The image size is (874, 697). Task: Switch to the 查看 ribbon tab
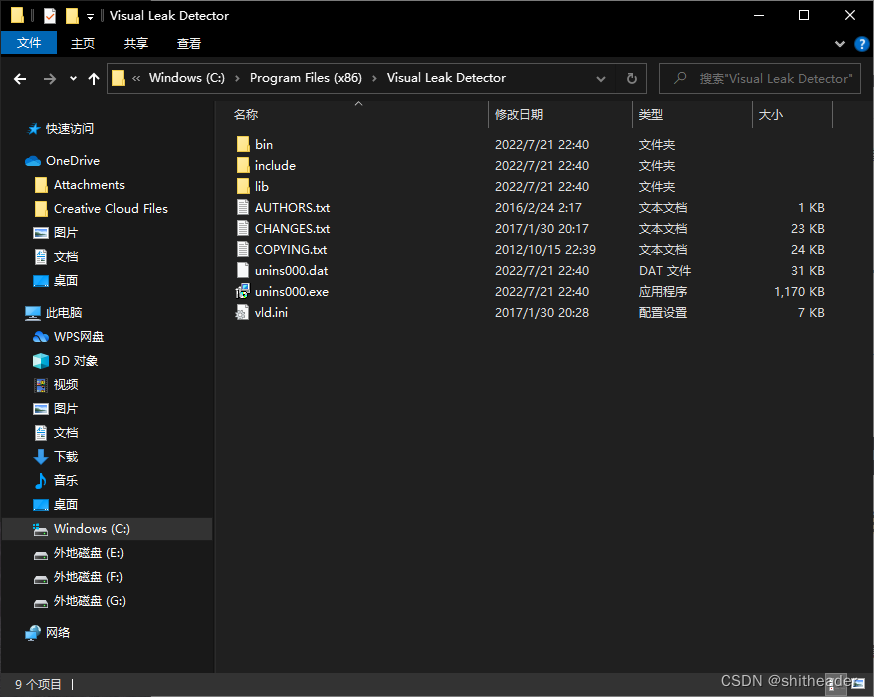tap(188, 43)
